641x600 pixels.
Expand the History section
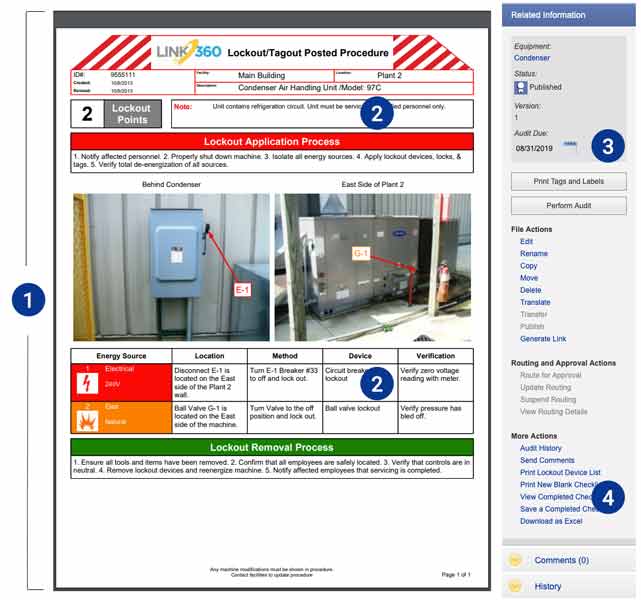click(x=547, y=586)
